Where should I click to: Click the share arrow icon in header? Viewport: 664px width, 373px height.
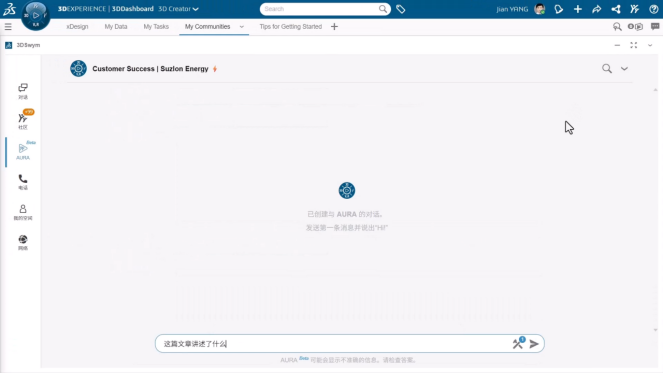[597, 9]
